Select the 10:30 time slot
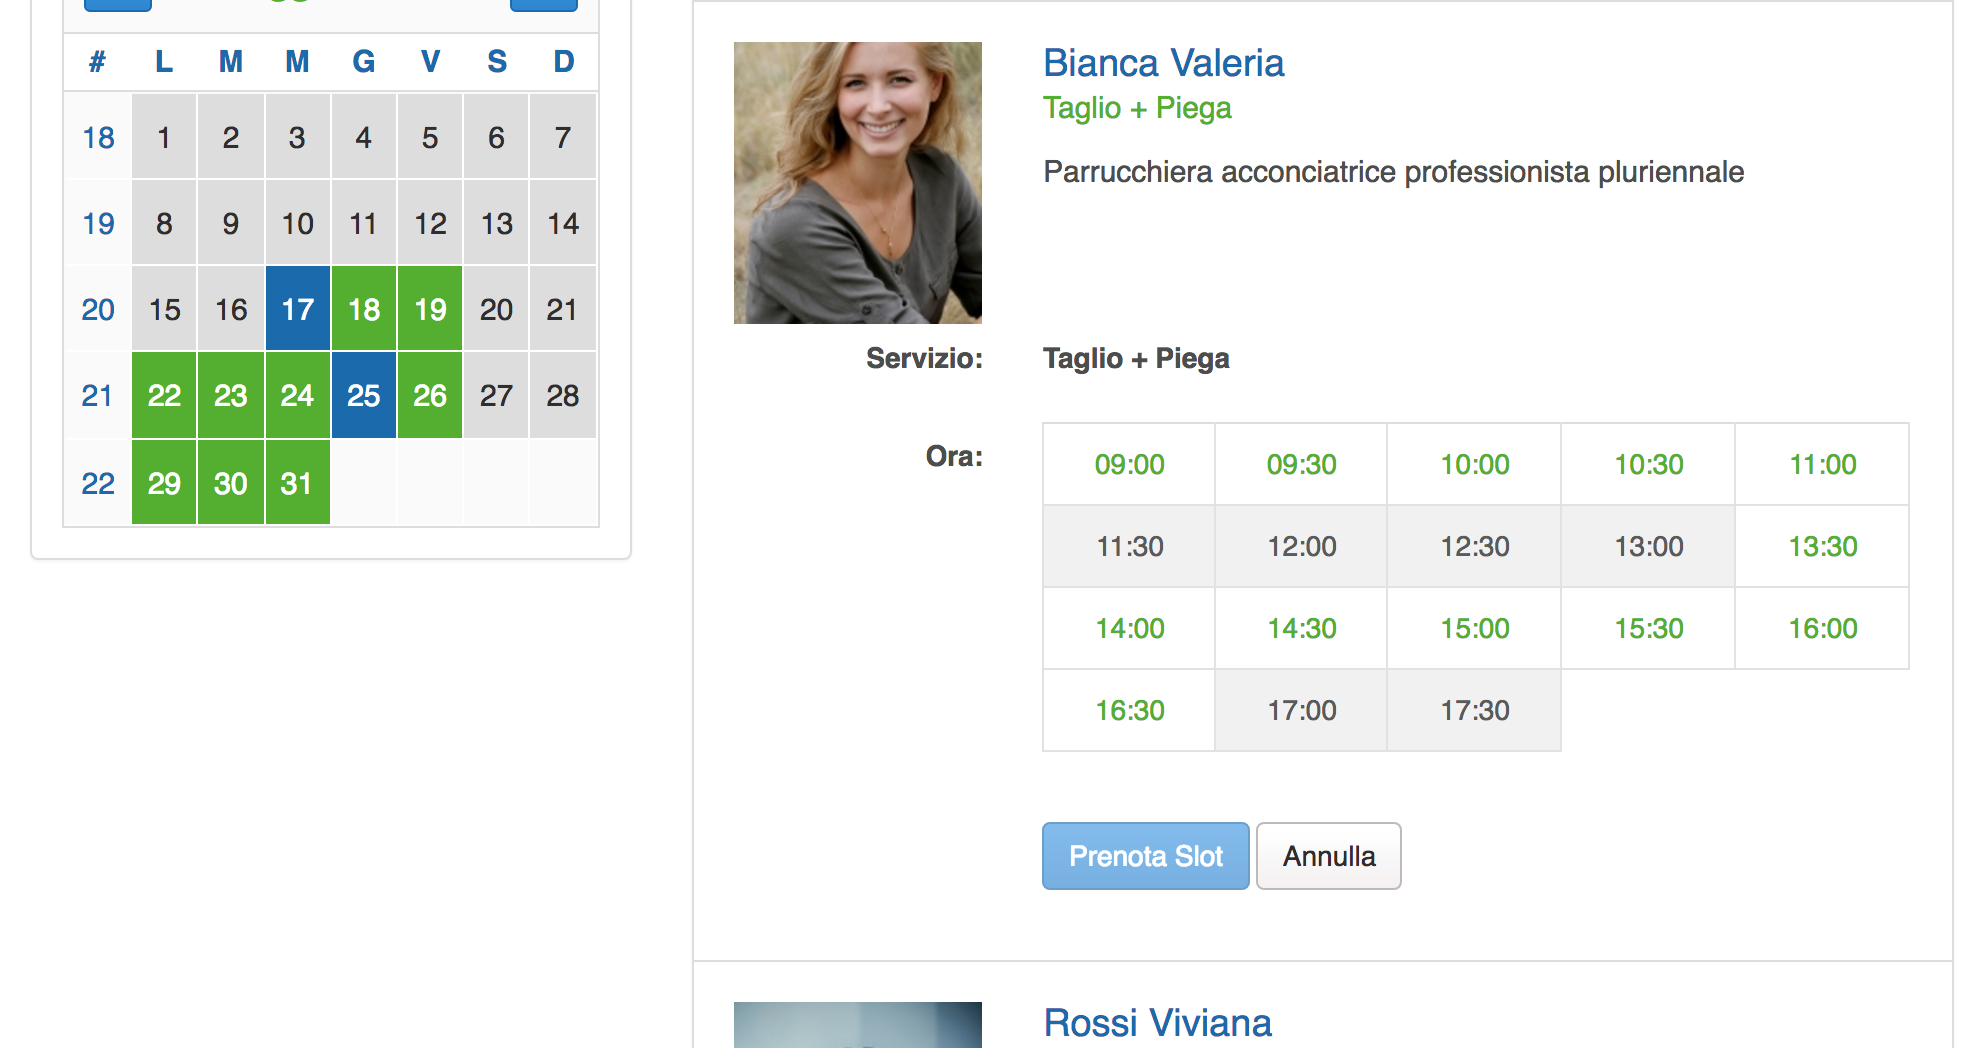The width and height of the screenshot is (1986, 1048). point(1648,464)
